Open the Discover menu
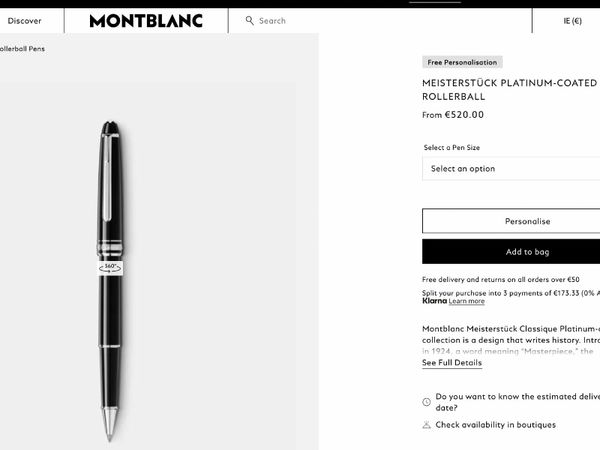The height and width of the screenshot is (450, 600). pos(24,21)
